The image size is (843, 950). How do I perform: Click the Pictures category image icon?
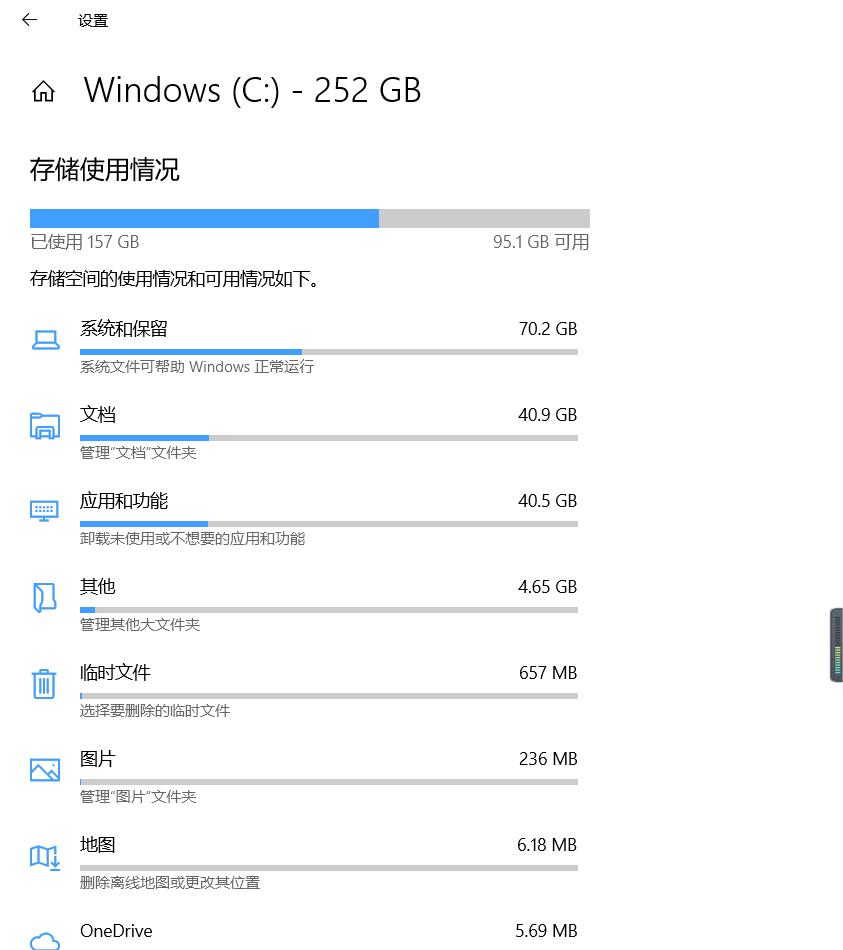pyautogui.click(x=45, y=770)
